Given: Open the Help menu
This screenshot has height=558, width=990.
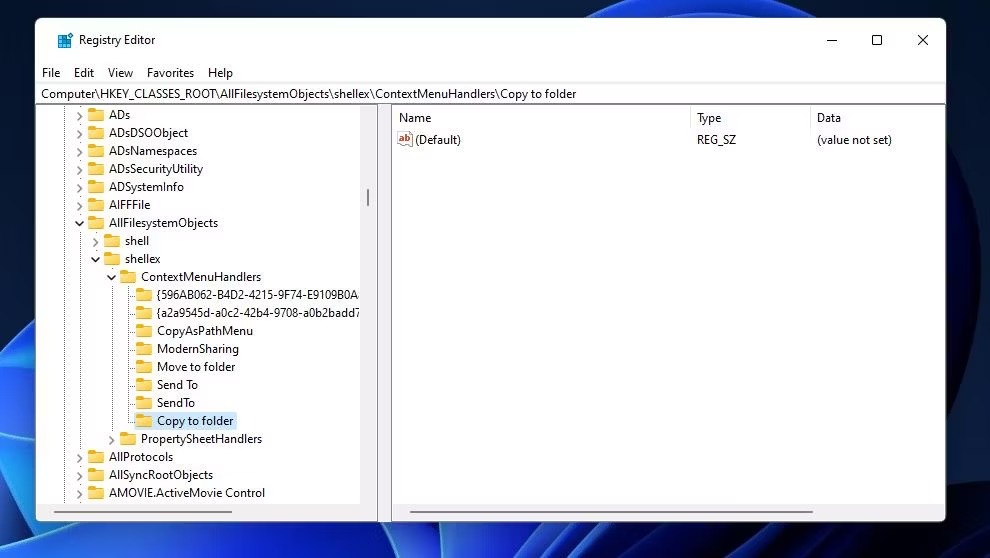Looking at the screenshot, I should click(220, 73).
